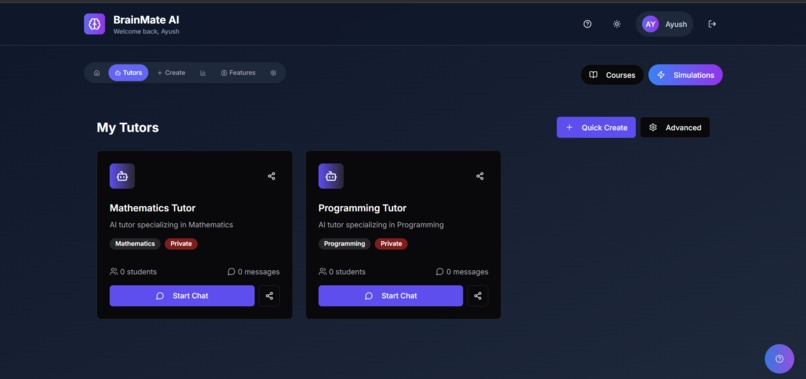This screenshot has width=806, height=379.
Task: Click 'AI tutor specializing in Mathematics' description
Action: (171, 225)
